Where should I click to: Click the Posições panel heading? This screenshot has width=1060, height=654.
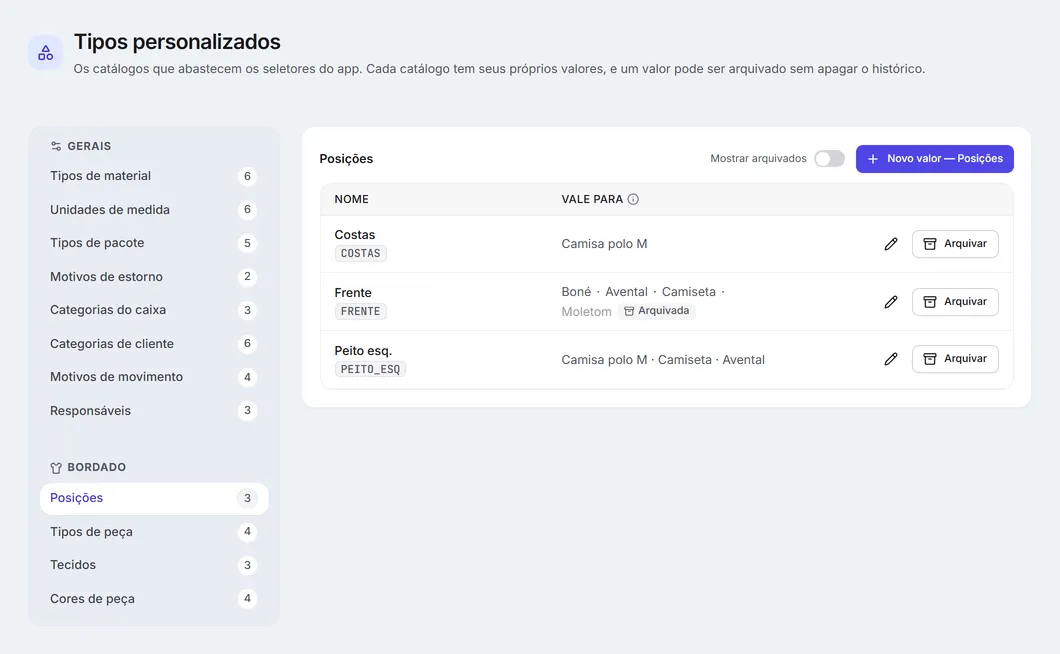tap(346, 159)
